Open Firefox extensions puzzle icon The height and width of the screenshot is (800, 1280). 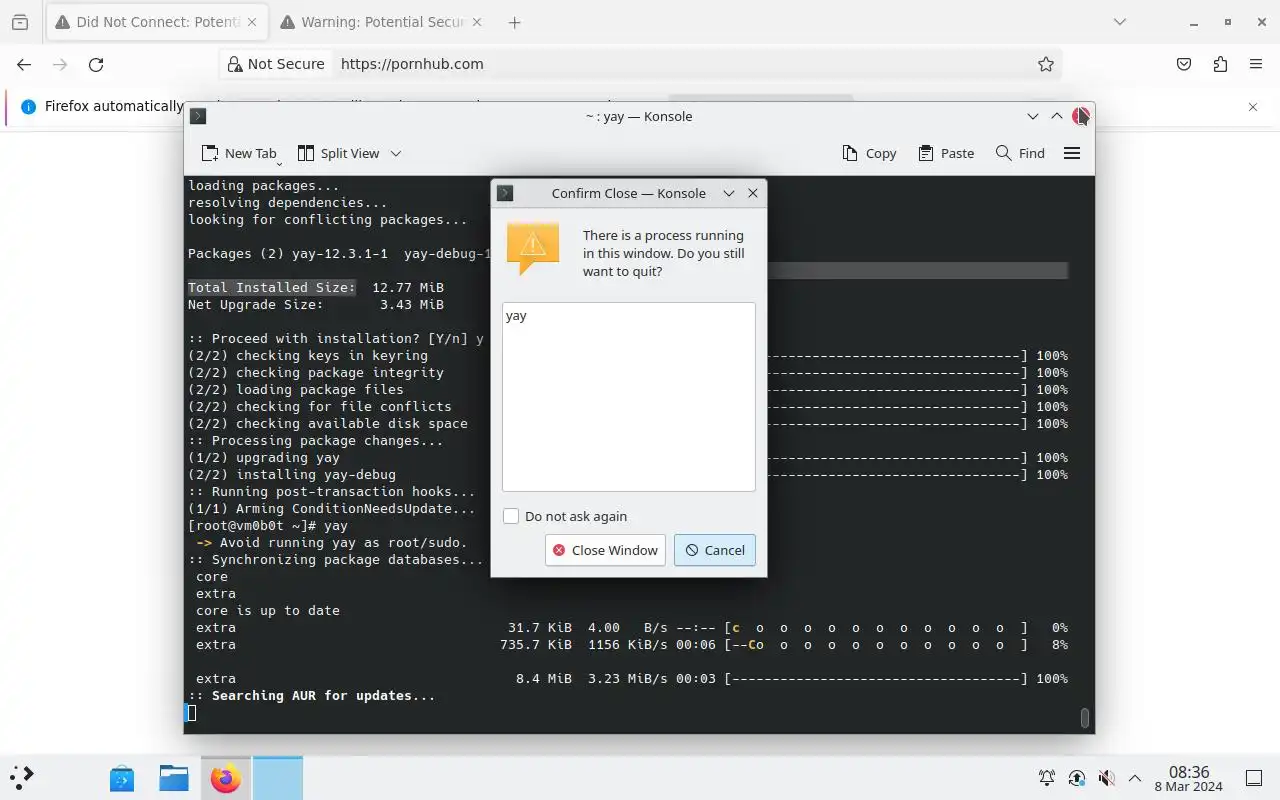pyautogui.click(x=1220, y=64)
